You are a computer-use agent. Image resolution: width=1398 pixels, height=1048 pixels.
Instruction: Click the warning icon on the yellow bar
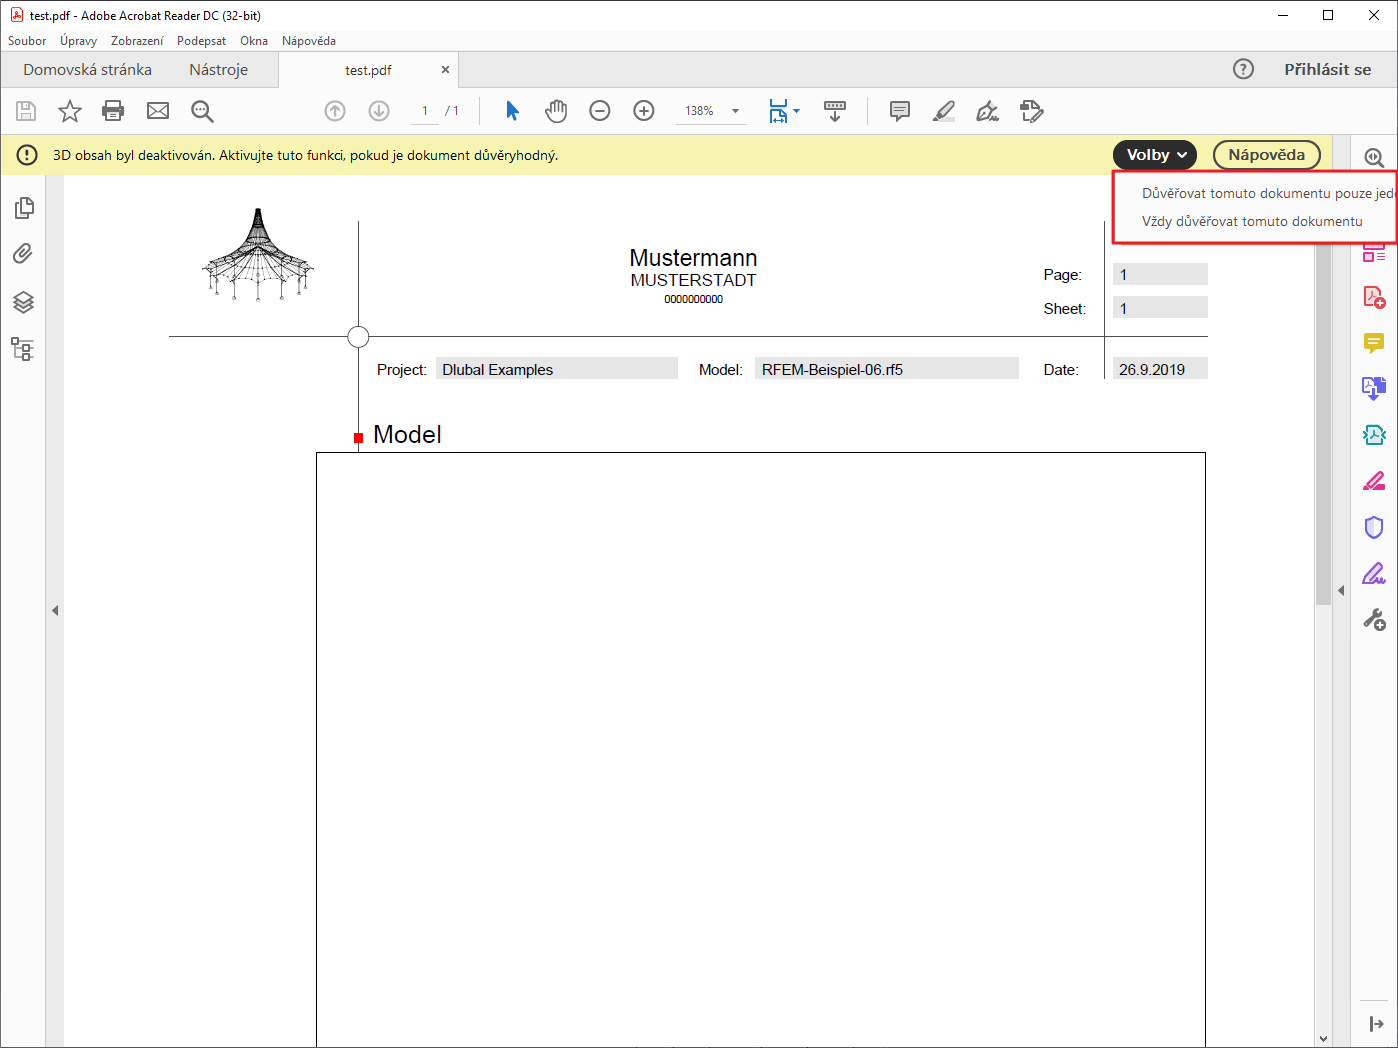point(27,155)
